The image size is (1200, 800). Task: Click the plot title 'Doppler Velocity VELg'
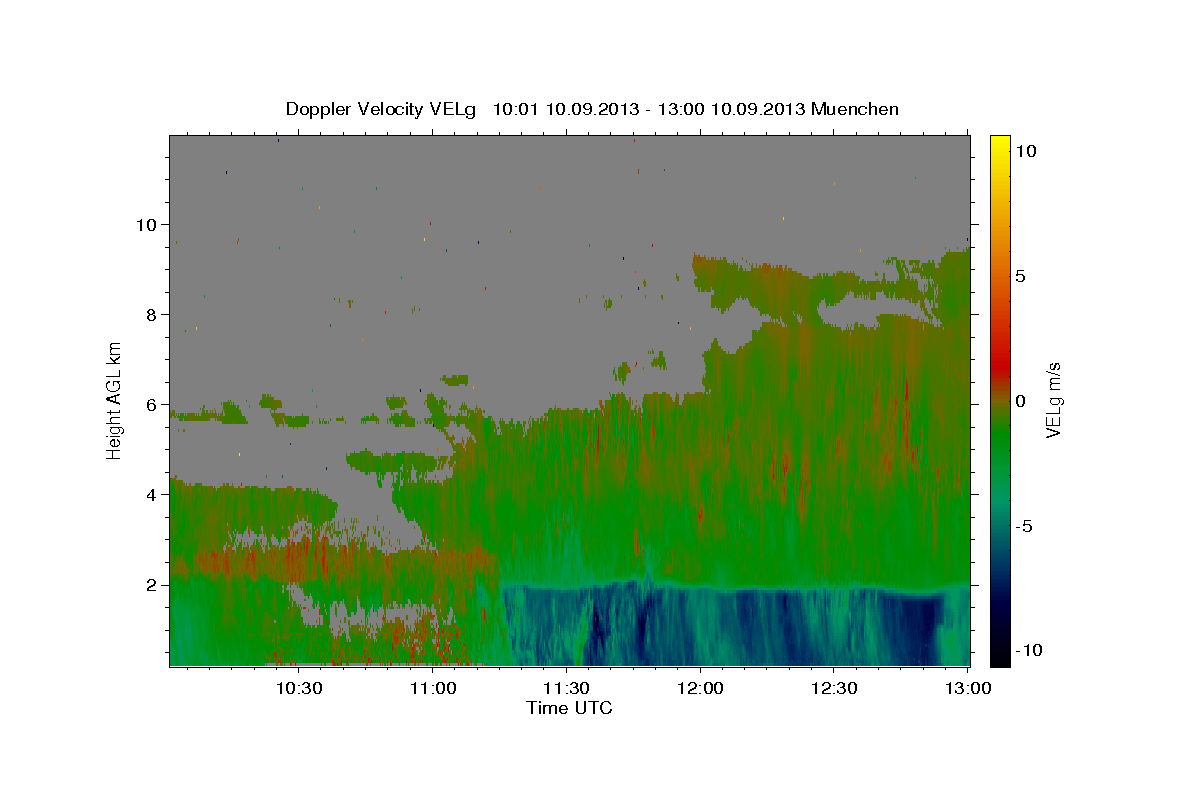(382, 109)
